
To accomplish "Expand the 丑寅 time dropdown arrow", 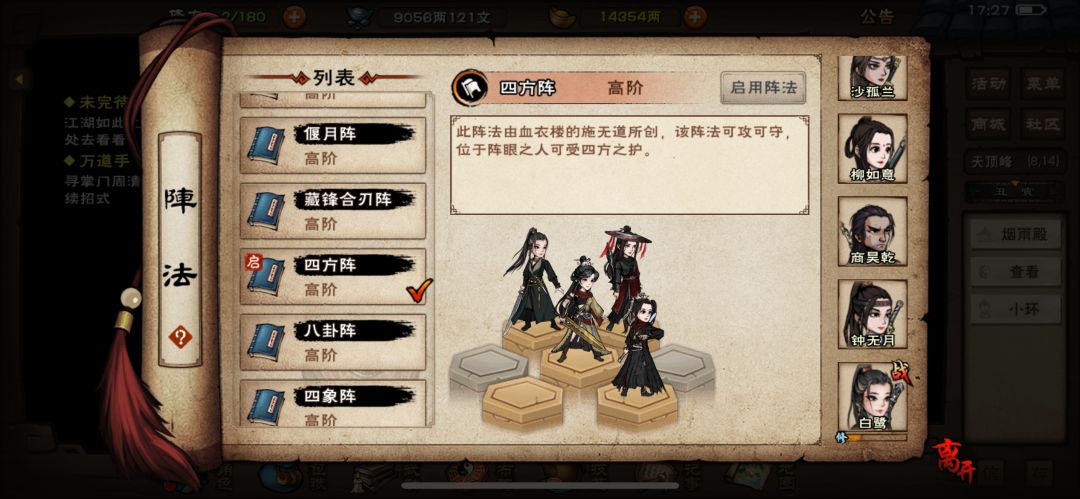I will pos(1013,183).
